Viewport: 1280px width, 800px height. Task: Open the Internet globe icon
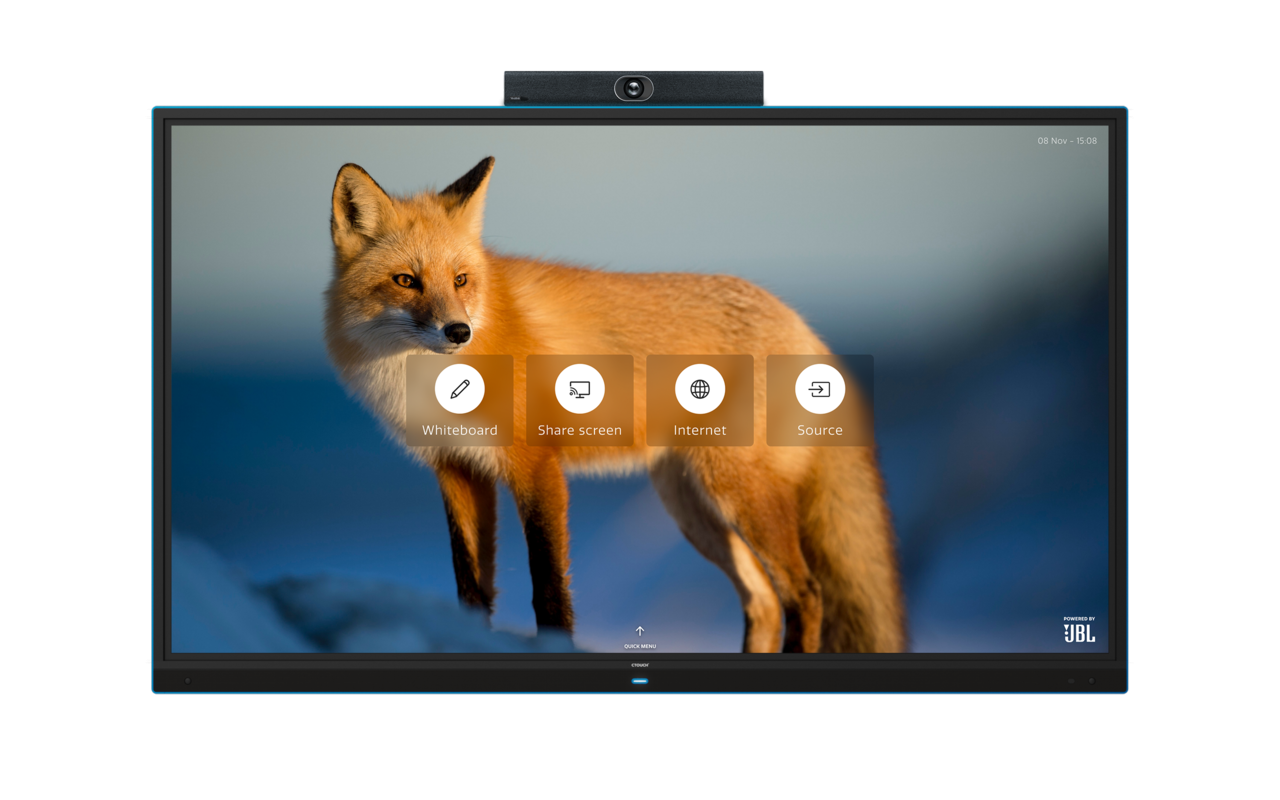pyautogui.click(x=700, y=389)
